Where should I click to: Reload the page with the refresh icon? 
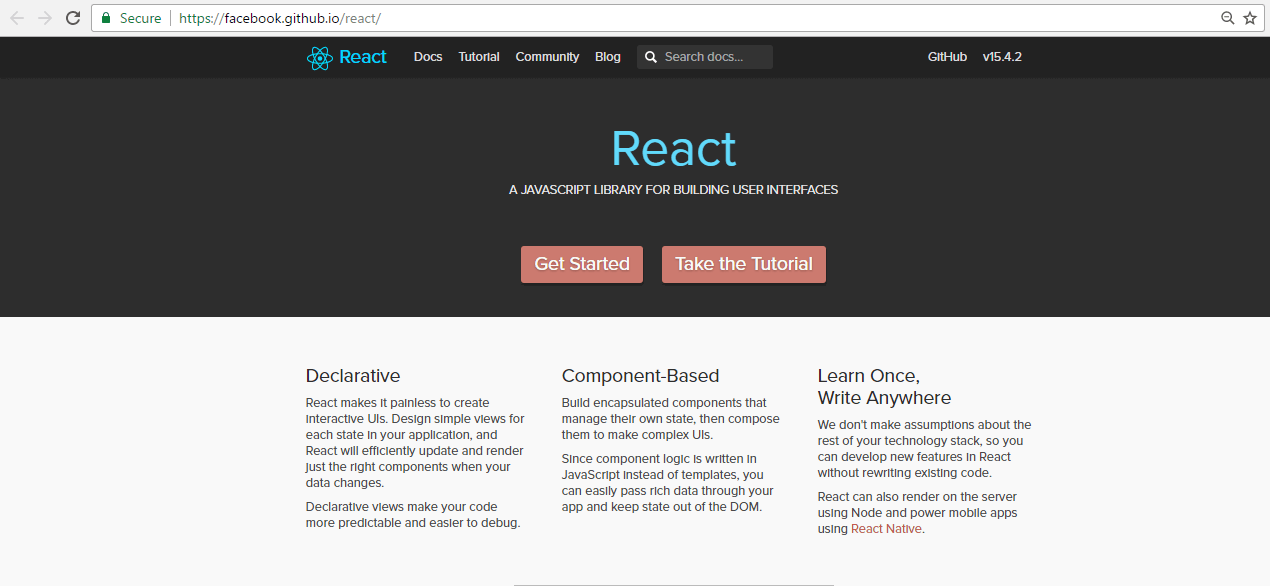click(73, 18)
